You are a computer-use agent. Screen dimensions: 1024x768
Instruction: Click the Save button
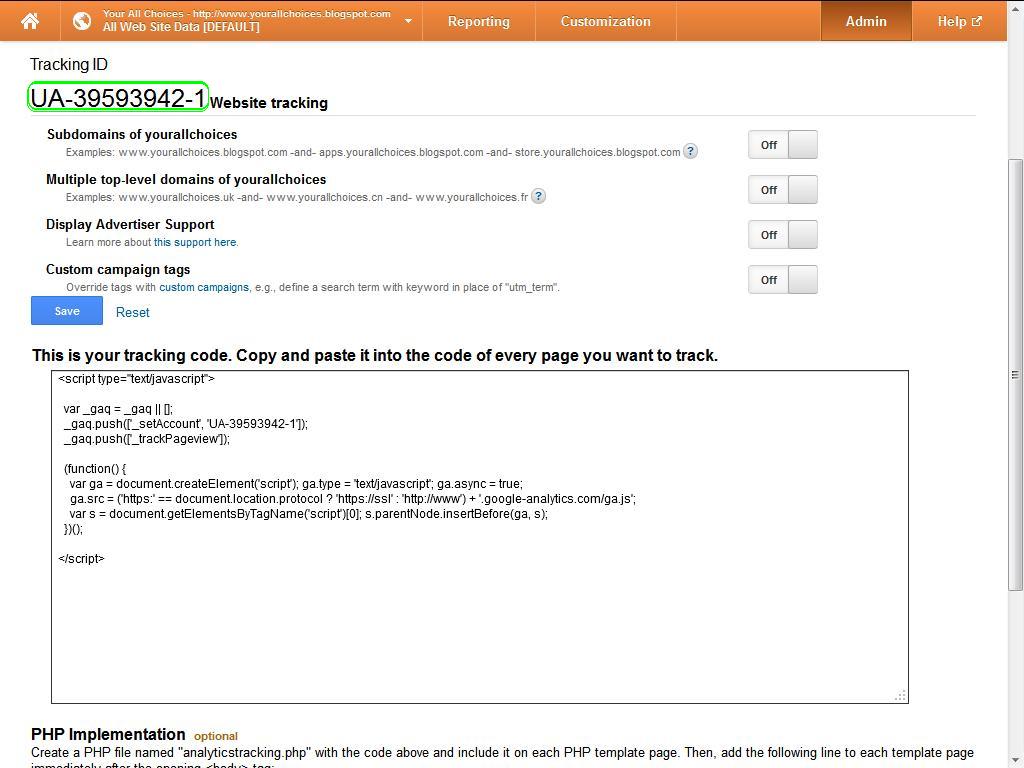(x=67, y=311)
